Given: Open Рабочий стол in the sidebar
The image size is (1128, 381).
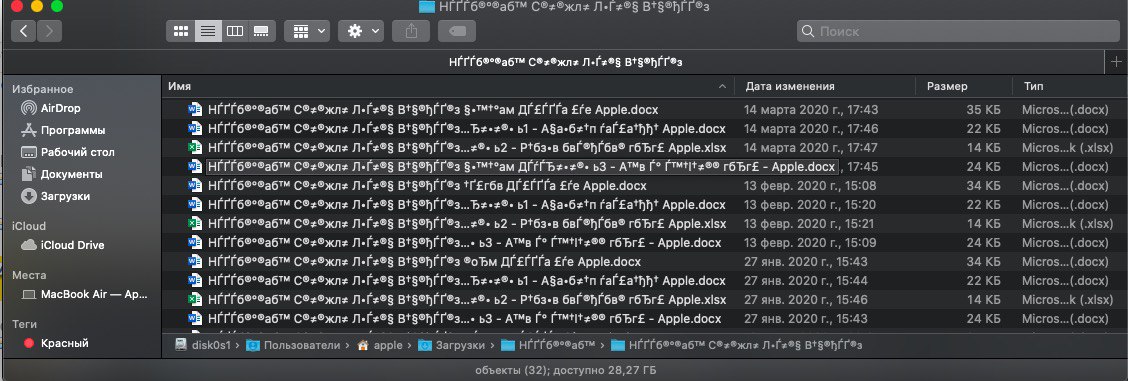Looking at the screenshot, I should coord(68,152).
